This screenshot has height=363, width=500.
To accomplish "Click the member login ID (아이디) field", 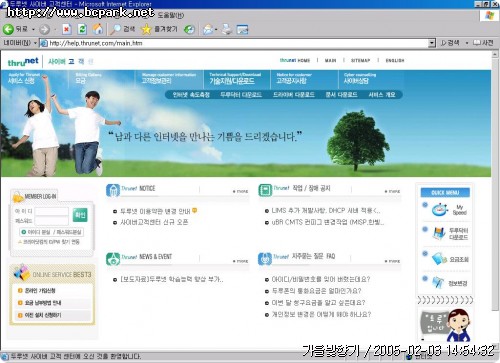I will tap(52, 211).
